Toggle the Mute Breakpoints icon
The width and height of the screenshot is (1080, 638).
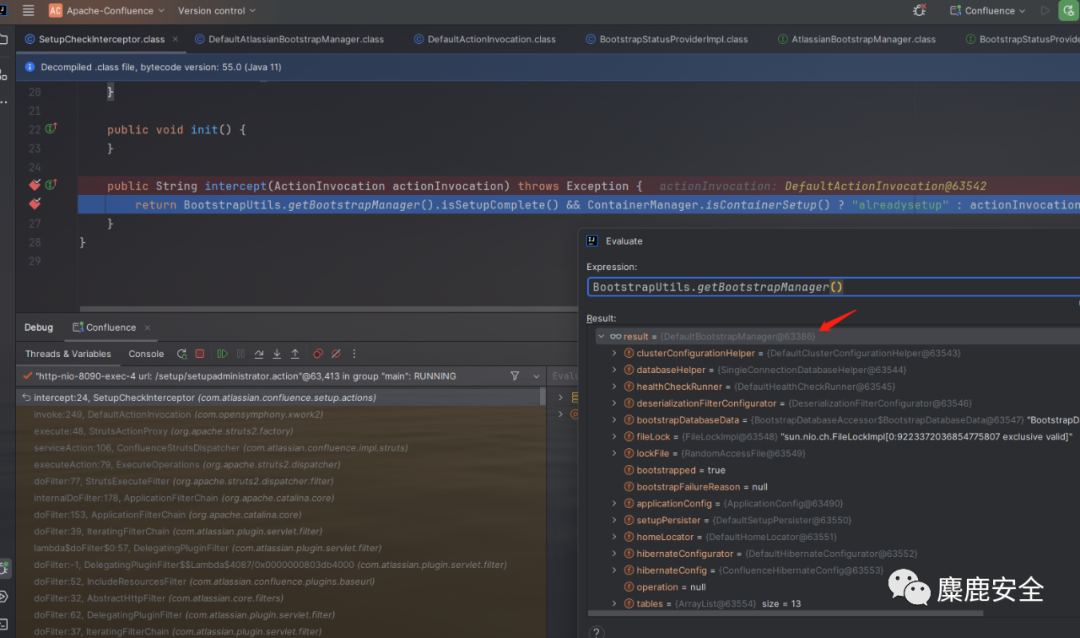click(x=336, y=353)
